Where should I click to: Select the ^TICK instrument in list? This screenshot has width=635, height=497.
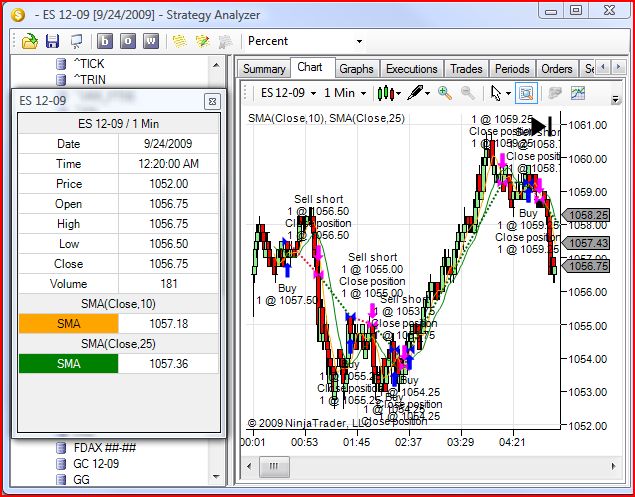pos(89,64)
